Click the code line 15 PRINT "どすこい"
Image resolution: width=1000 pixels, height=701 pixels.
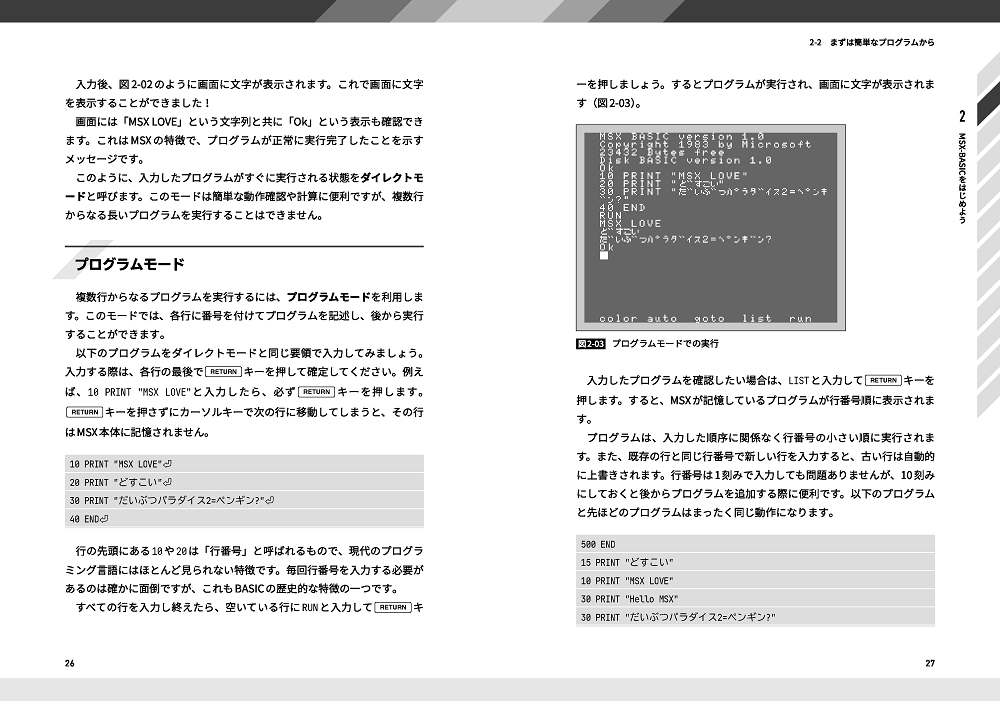point(755,563)
